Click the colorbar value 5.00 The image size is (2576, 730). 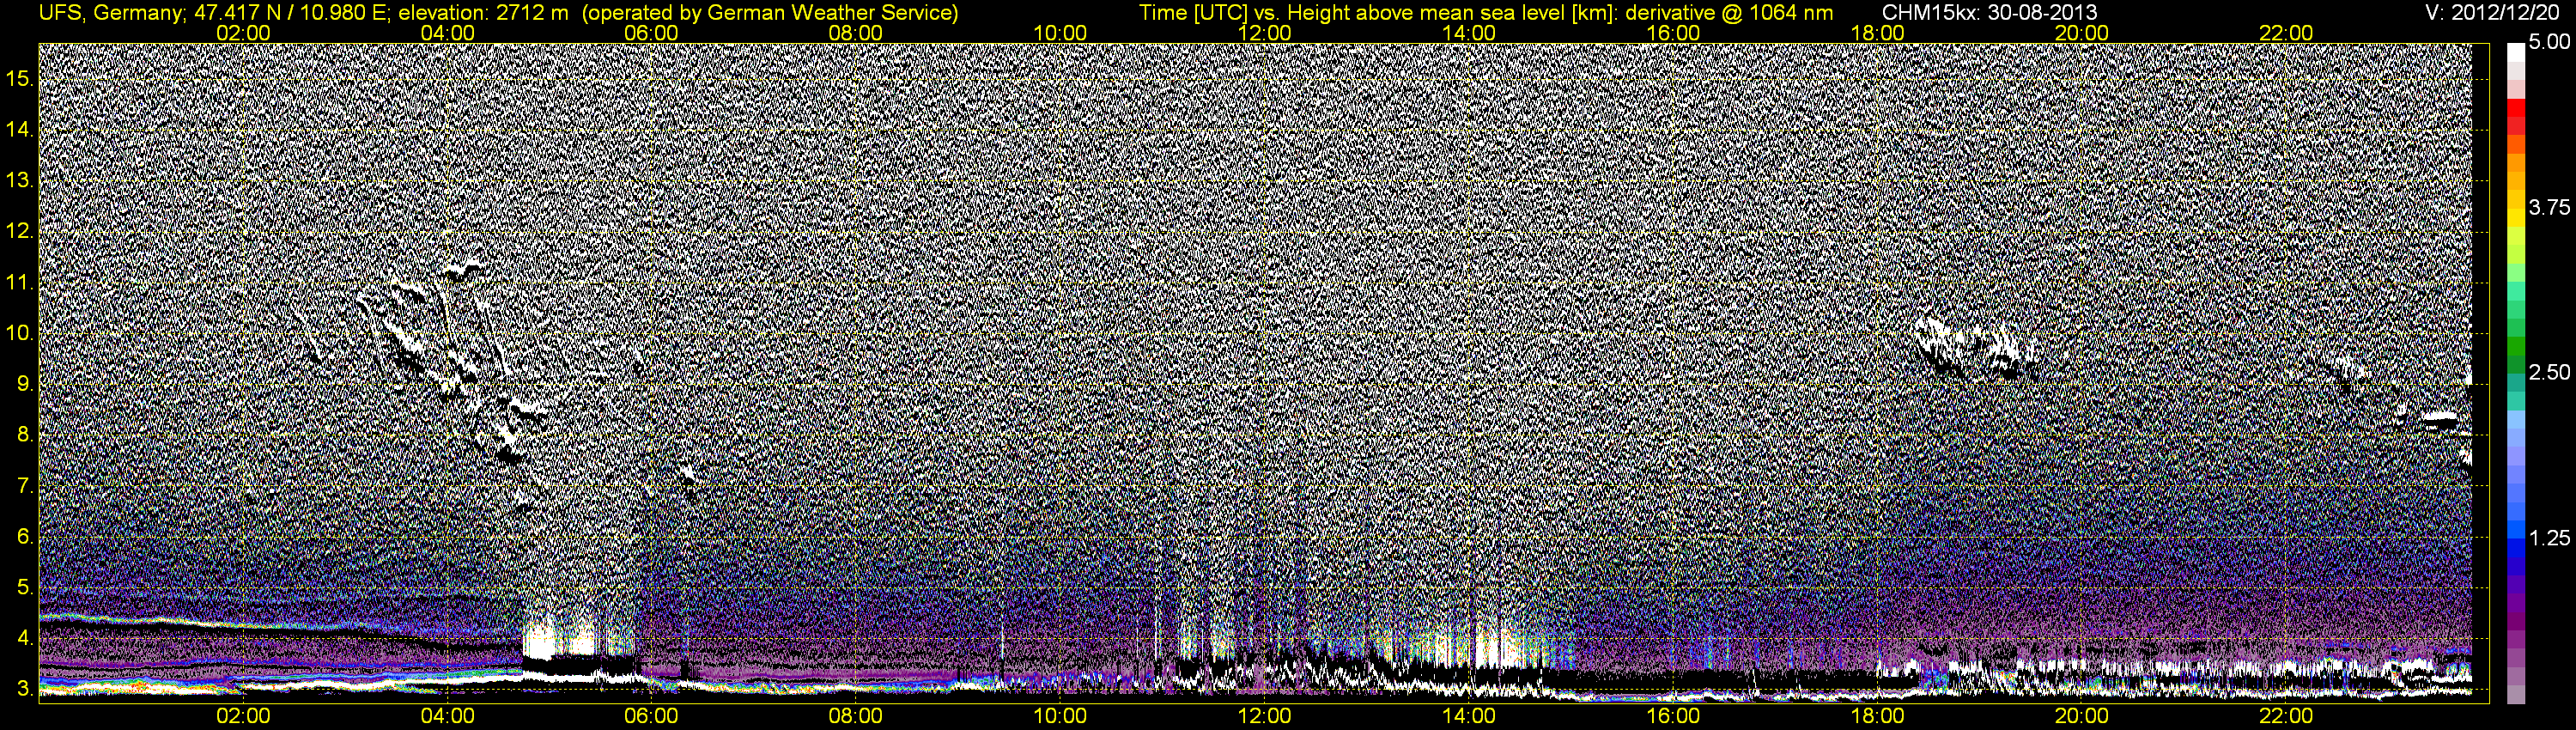(2549, 42)
